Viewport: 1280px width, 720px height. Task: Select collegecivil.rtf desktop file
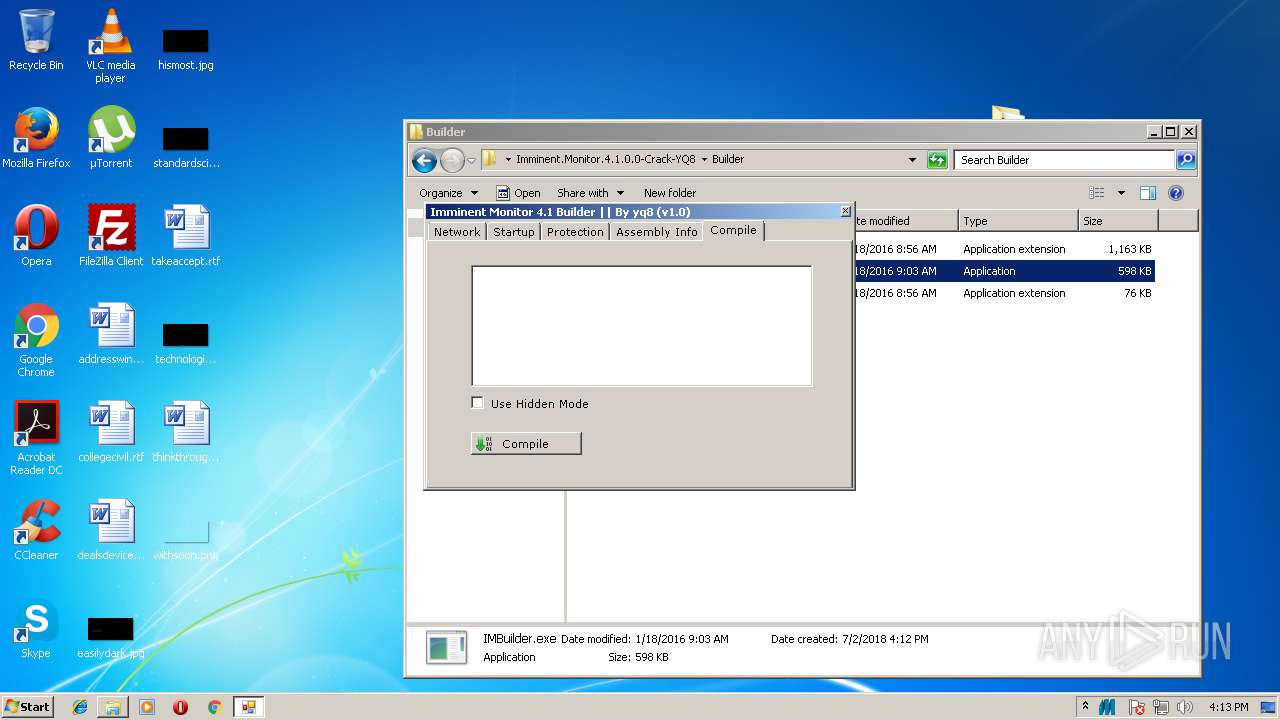pyautogui.click(x=110, y=432)
